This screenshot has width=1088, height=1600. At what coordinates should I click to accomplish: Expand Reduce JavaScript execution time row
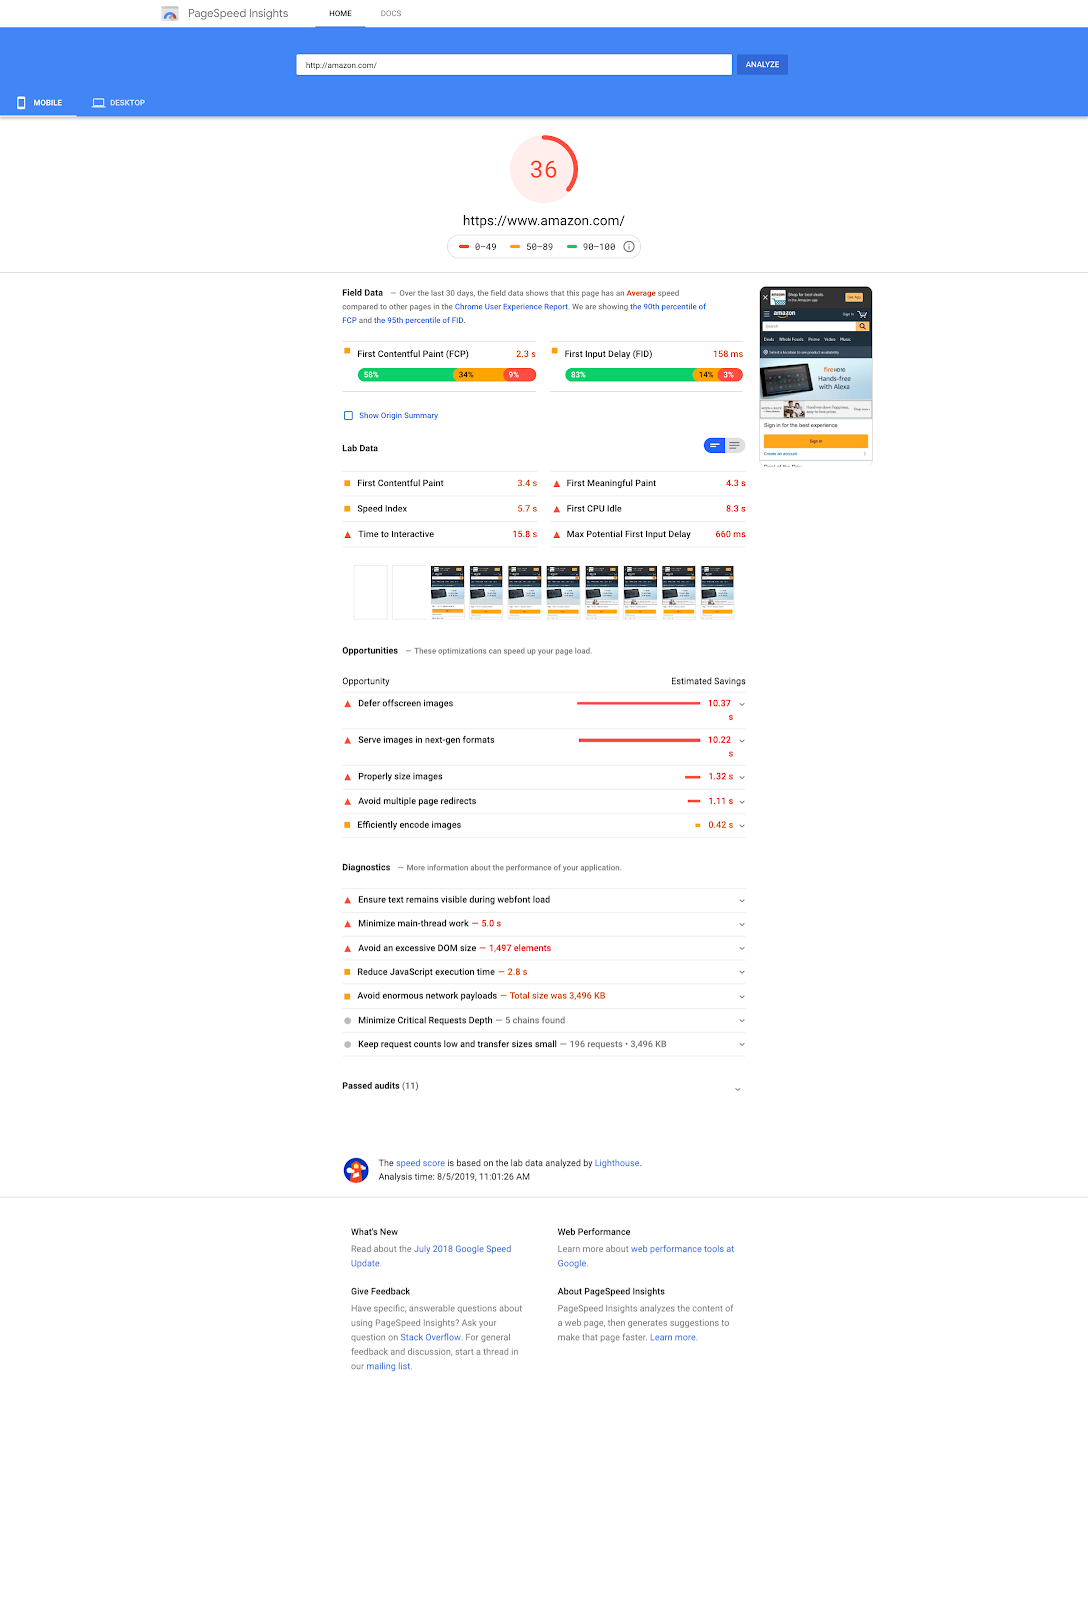(x=742, y=972)
